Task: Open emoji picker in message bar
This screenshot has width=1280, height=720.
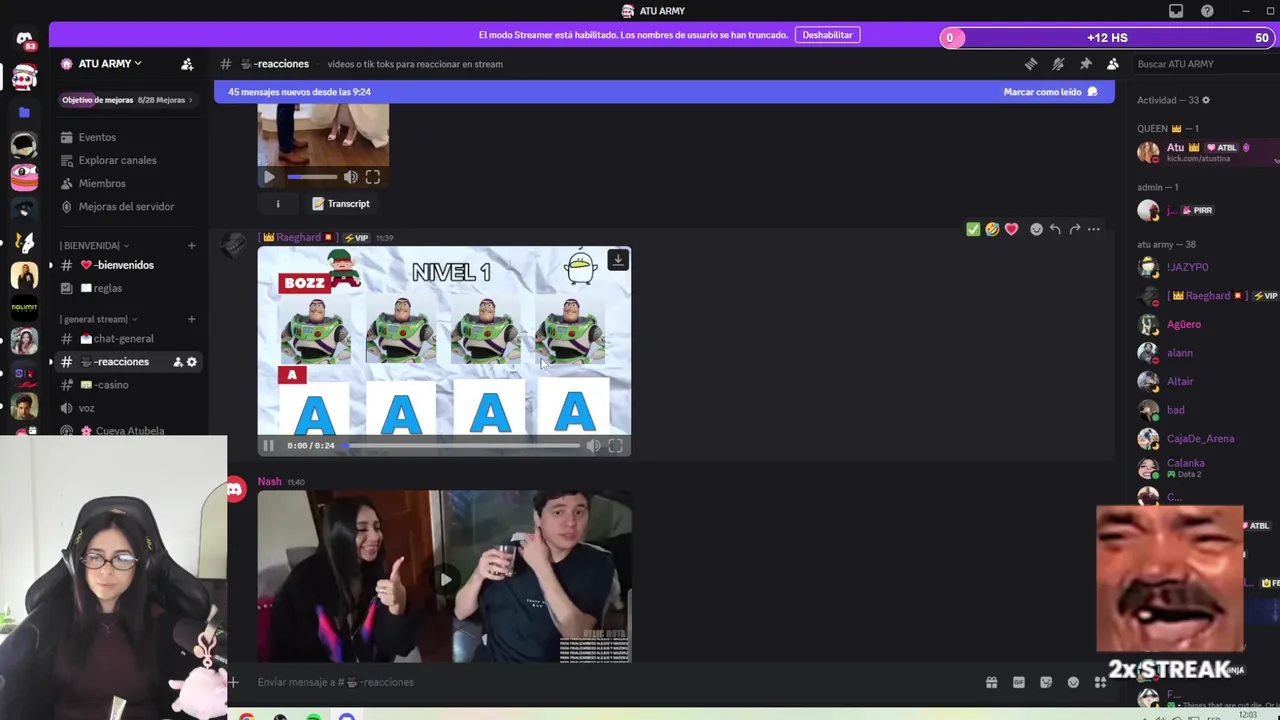Action: pyautogui.click(x=1073, y=682)
